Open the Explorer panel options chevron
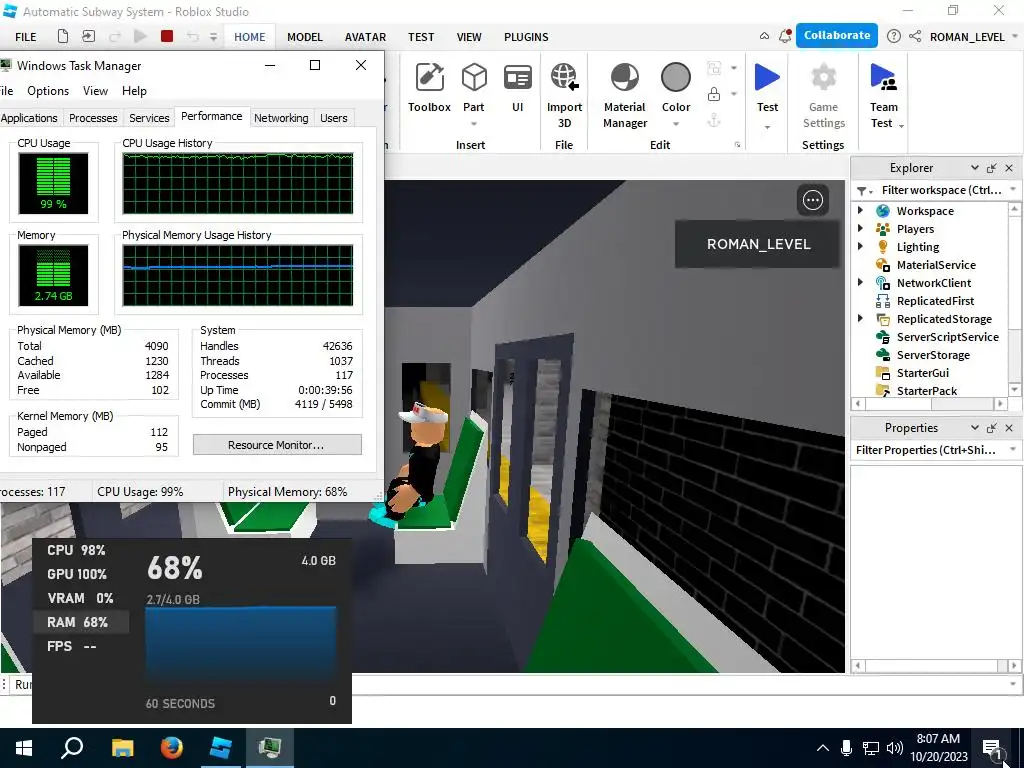This screenshot has height=768, width=1024. pyautogui.click(x=974, y=168)
